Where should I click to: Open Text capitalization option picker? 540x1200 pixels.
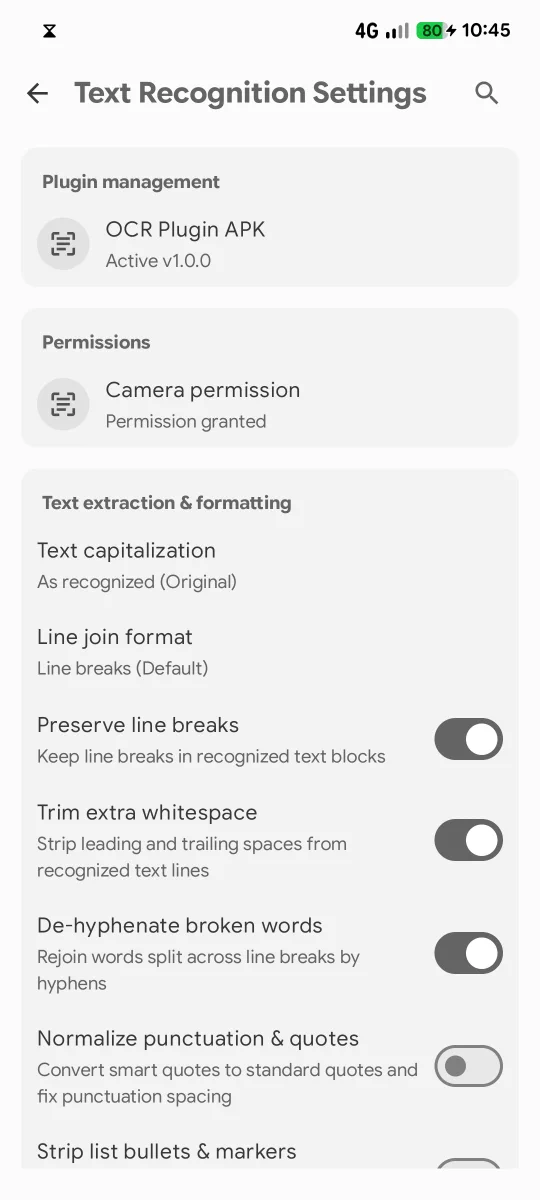pos(270,564)
